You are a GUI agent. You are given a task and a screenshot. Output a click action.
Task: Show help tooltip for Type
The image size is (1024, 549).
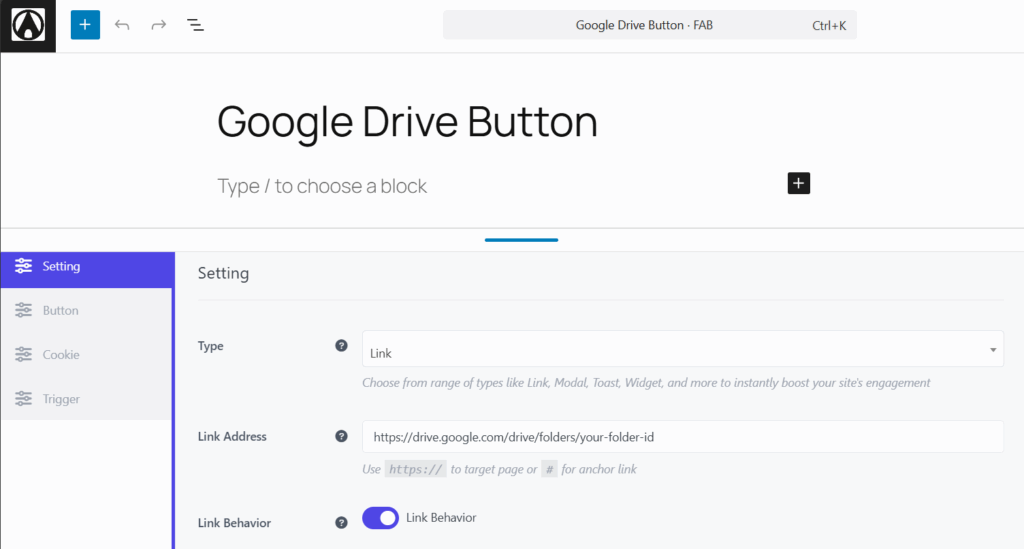click(x=341, y=346)
